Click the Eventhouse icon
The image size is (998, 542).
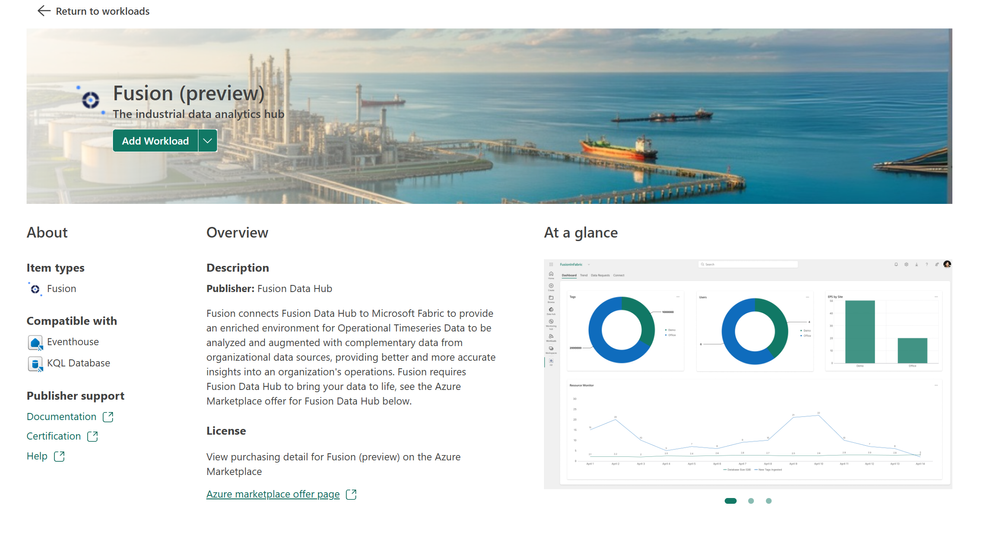click(35, 342)
